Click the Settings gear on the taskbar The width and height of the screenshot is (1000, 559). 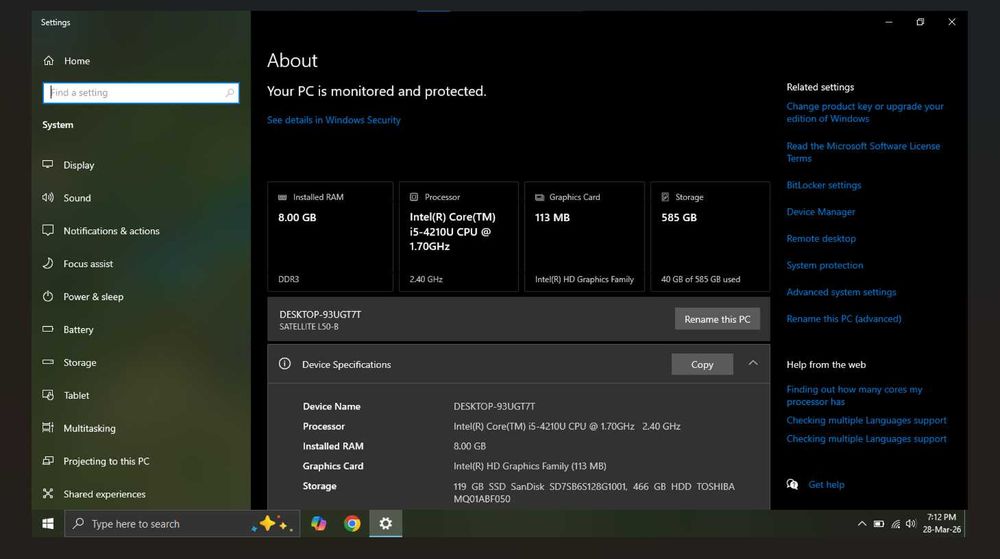point(385,524)
